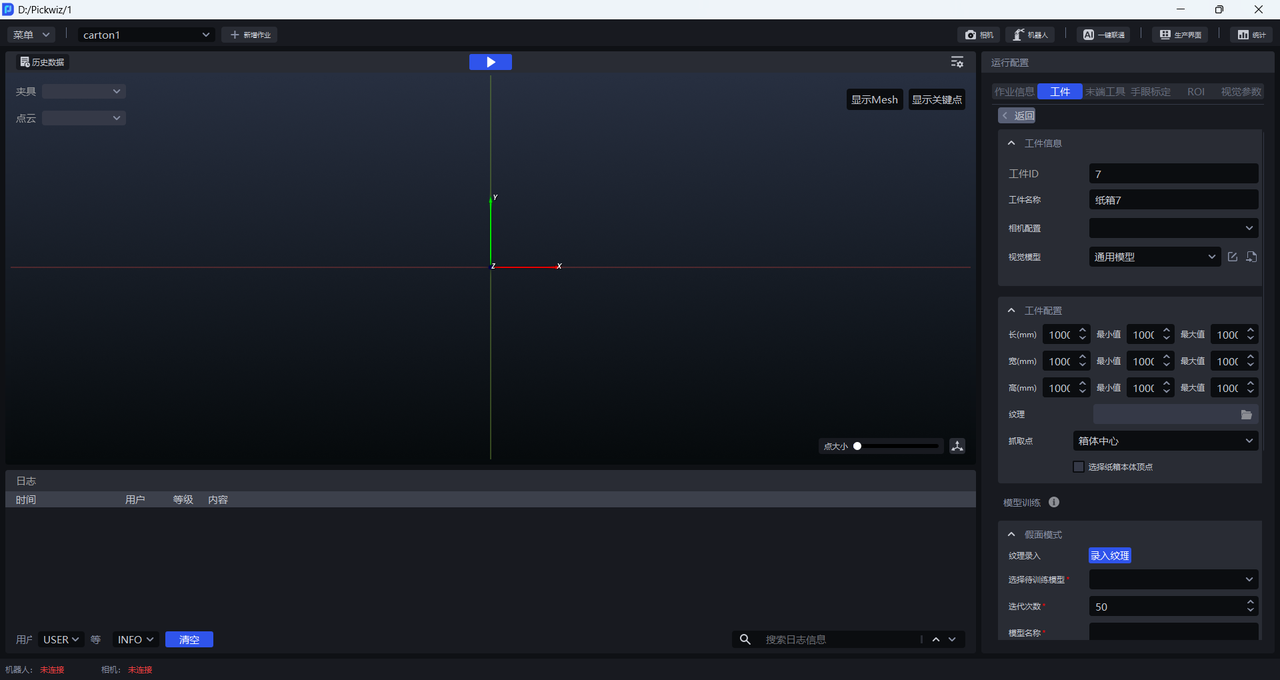Collapse the 工件信息 section
This screenshot has height=680, width=1280.
click(1012, 143)
